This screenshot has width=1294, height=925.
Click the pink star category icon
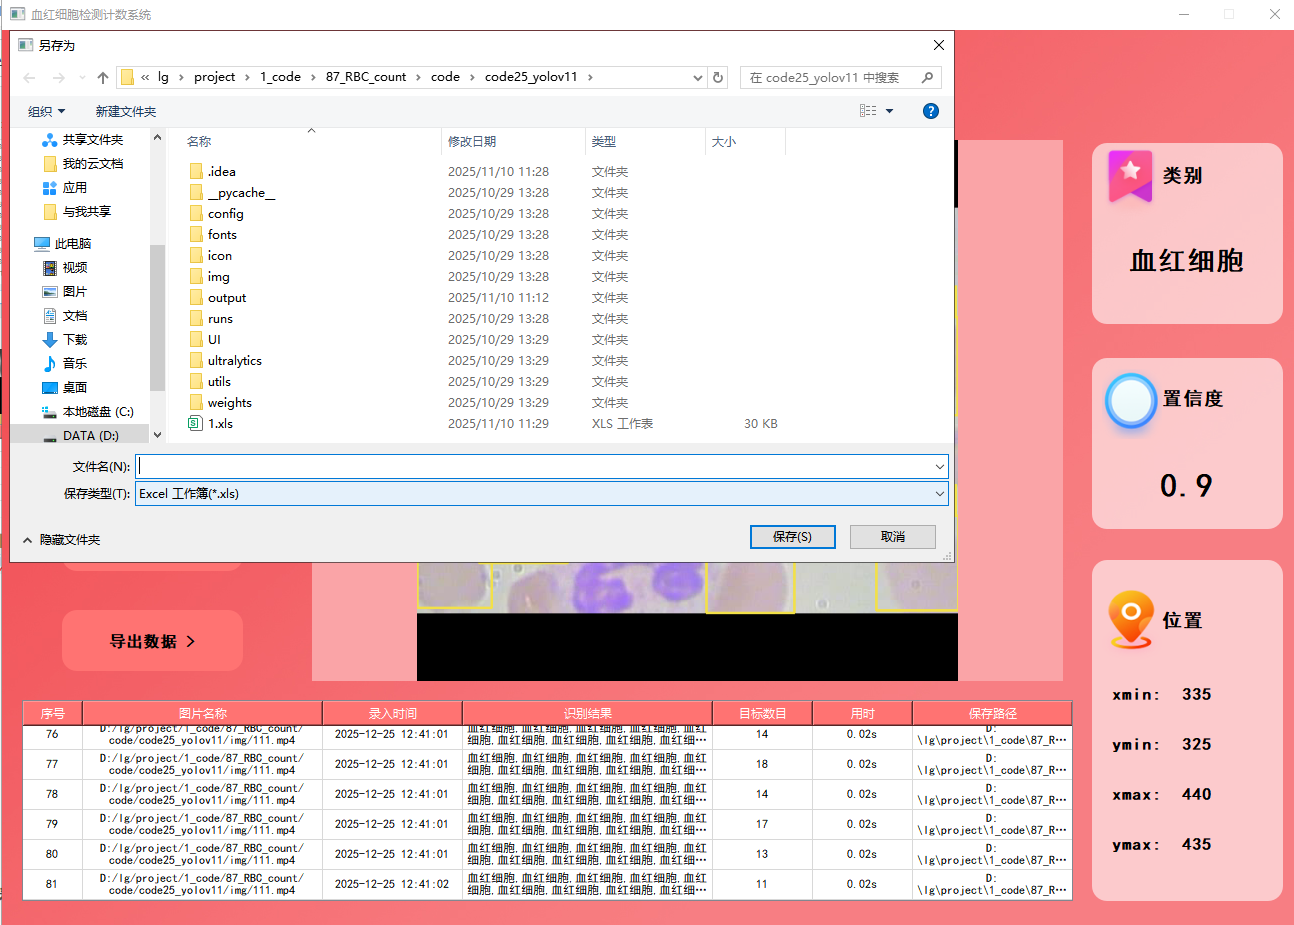[1130, 176]
